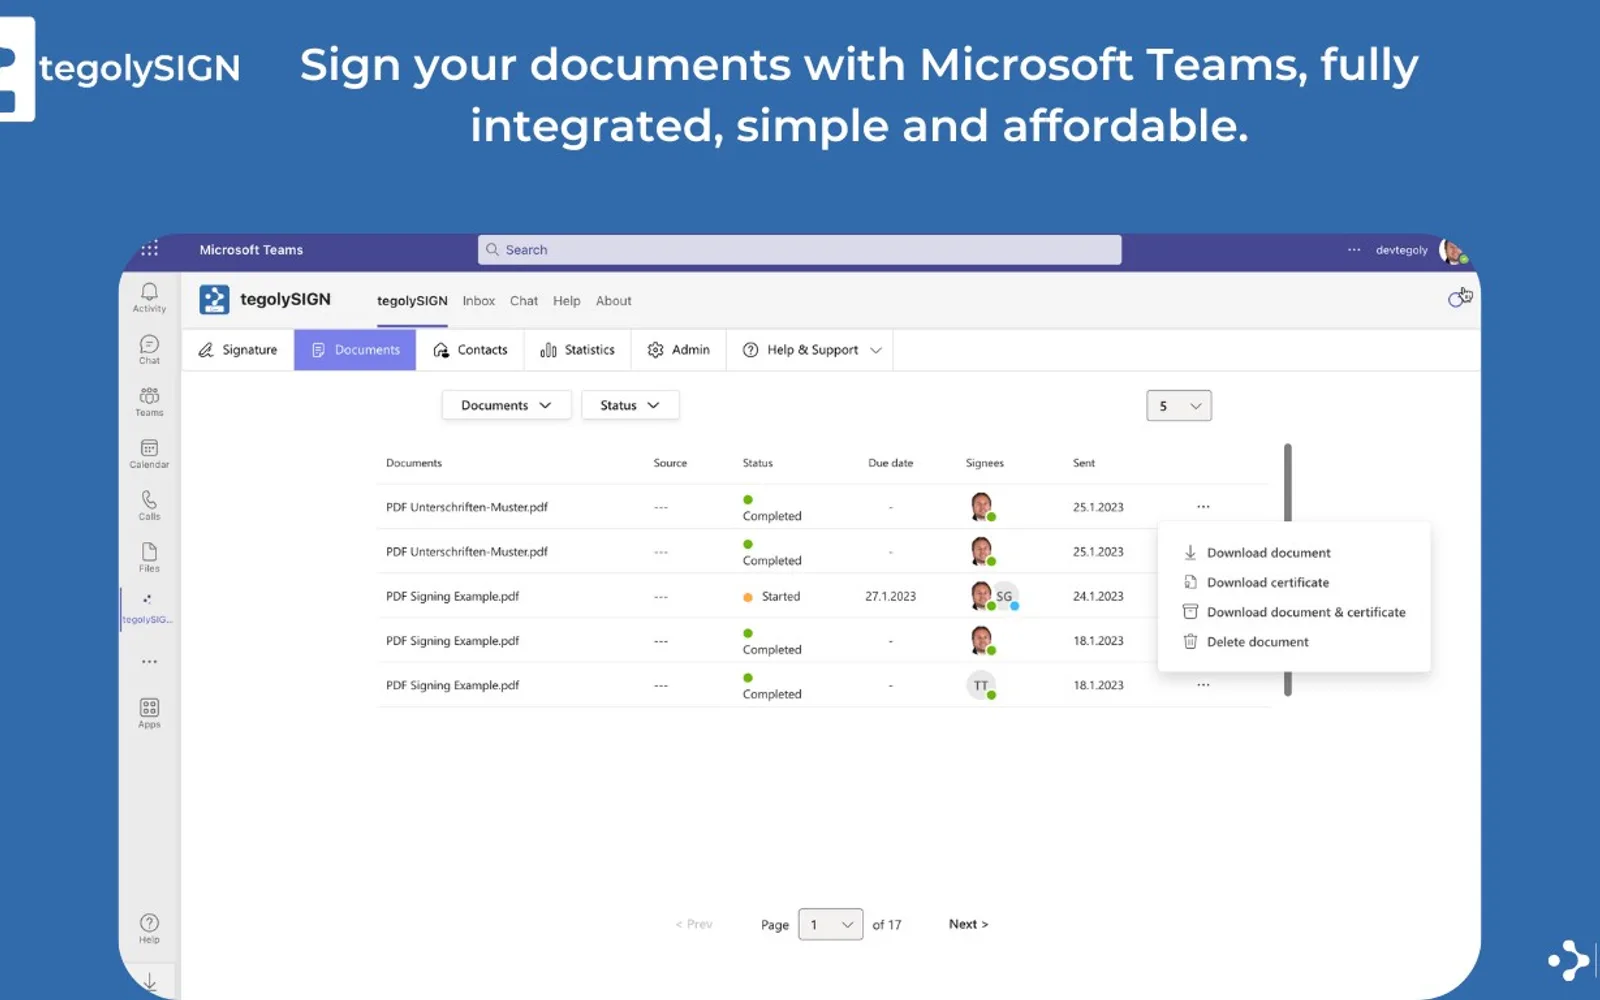Click the tegolySIGN logo in app header
Image resolution: width=1600 pixels, height=1000 pixels.
pos(214,299)
